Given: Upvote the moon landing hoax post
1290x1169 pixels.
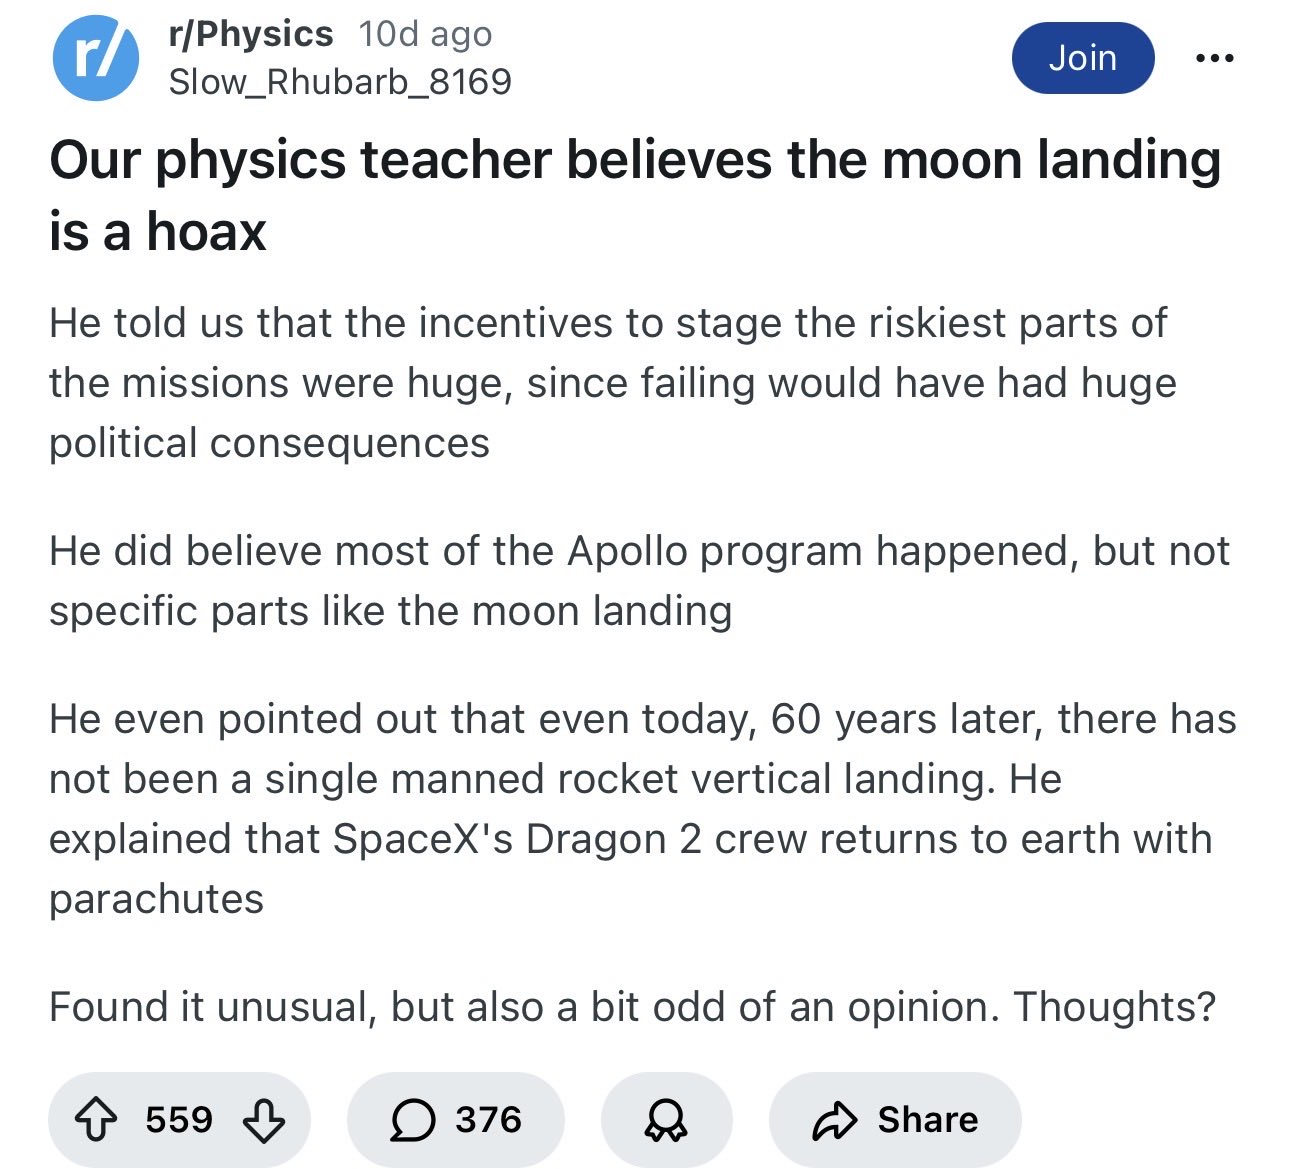Looking at the screenshot, I should (97, 1120).
